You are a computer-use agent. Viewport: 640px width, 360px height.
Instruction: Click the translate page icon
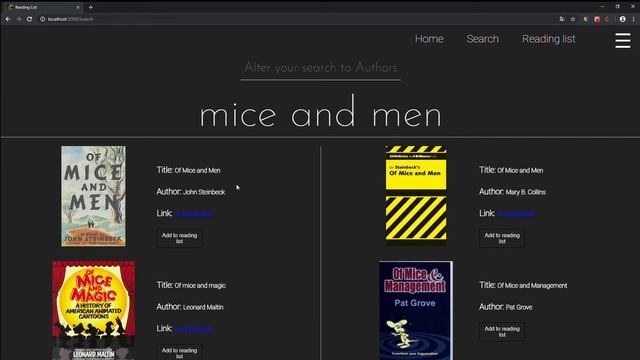click(562, 19)
